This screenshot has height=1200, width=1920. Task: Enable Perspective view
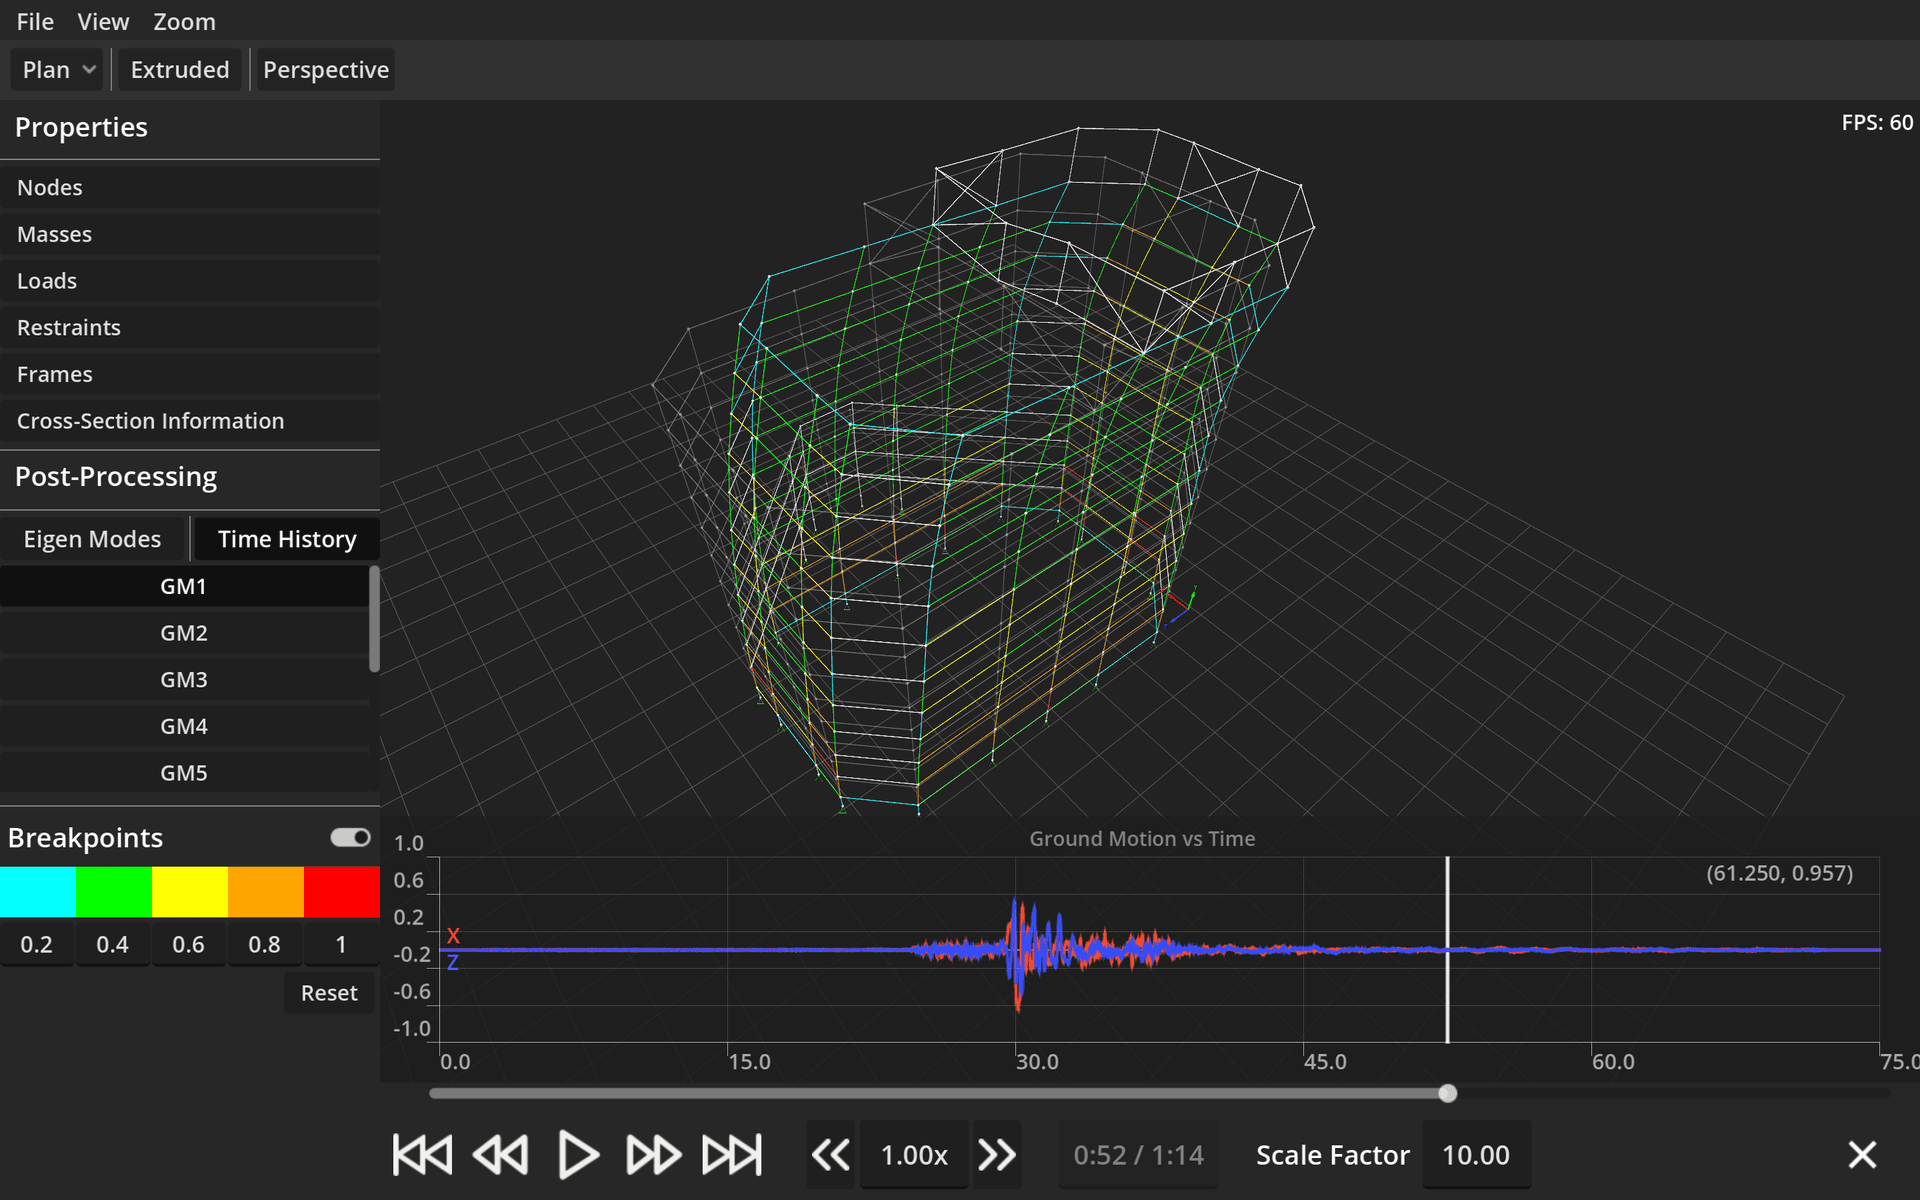(x=325, y=69)
